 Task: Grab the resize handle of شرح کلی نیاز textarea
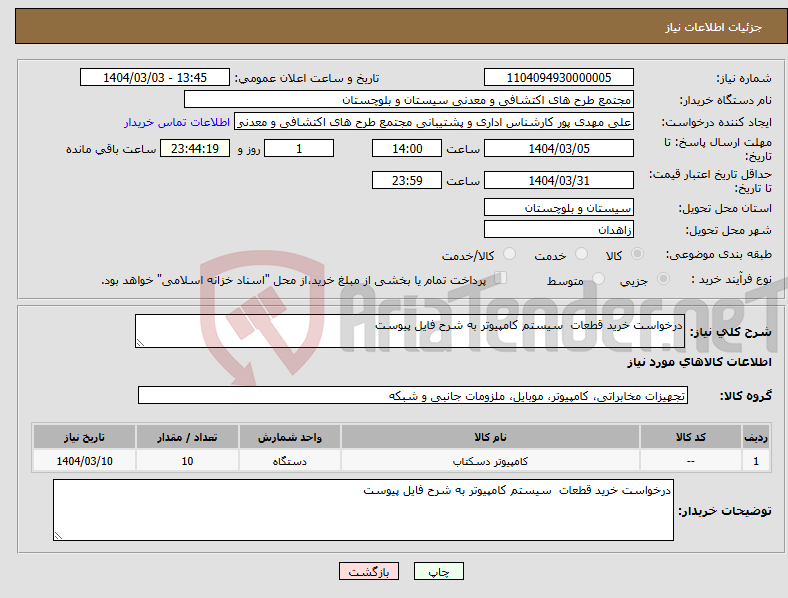coord(140,343)
